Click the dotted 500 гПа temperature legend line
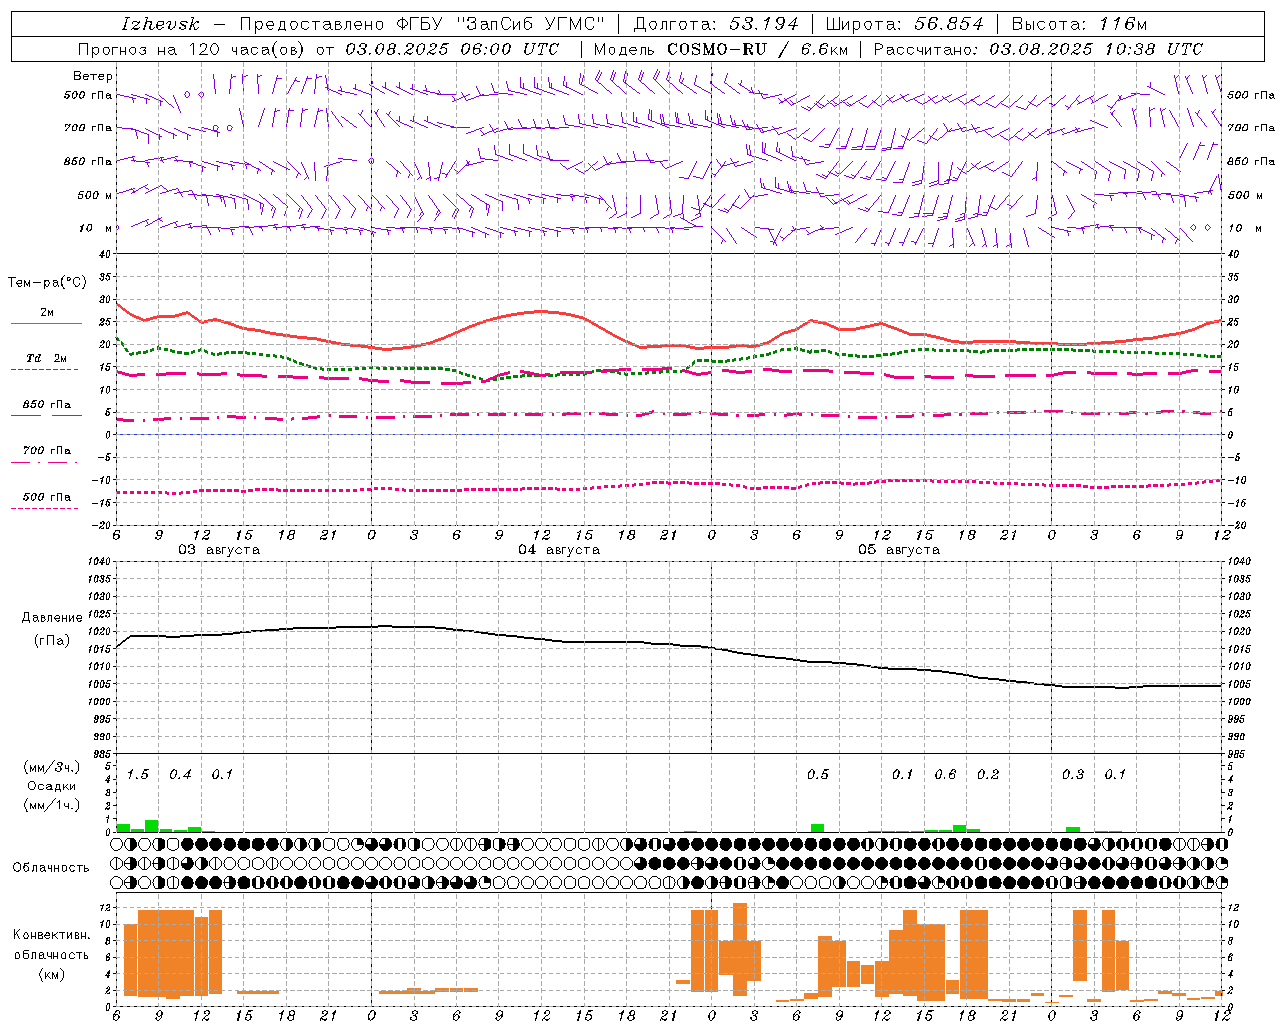Image resolution: width=1280 pixels, height=1024 pixels. point(45,508)
